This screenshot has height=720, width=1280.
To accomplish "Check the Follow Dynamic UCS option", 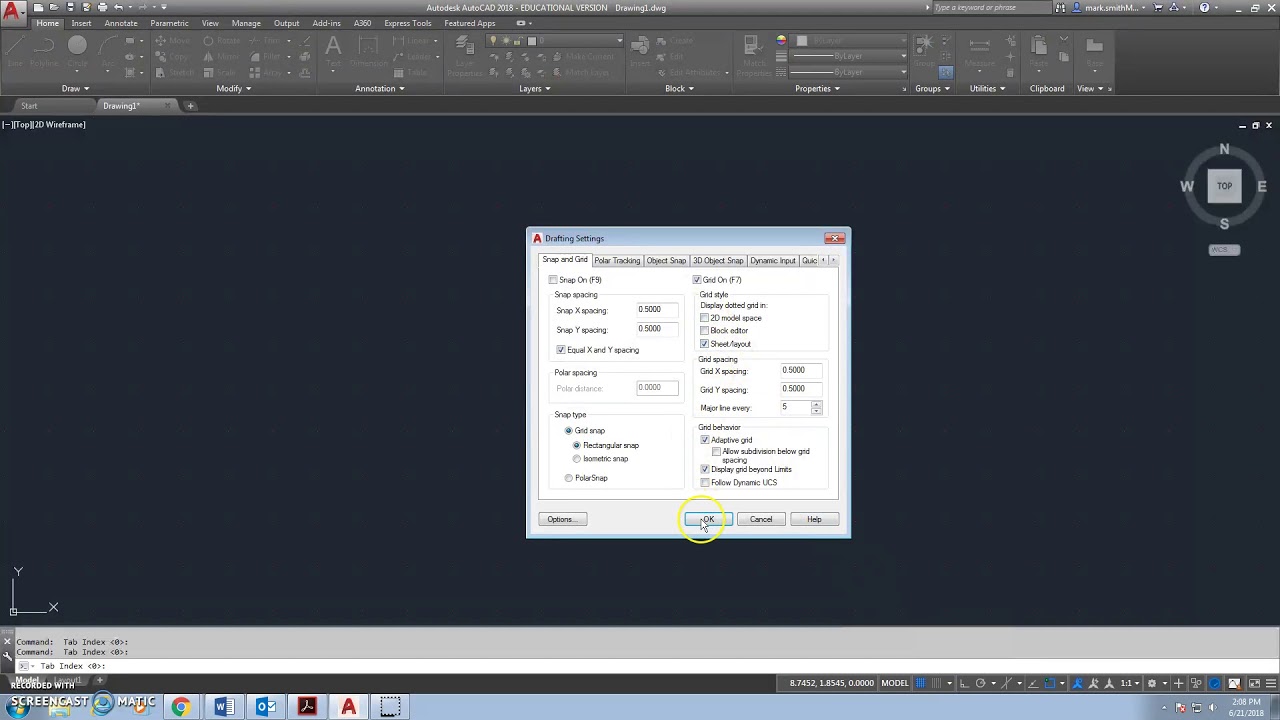I will tap(705, 483).
